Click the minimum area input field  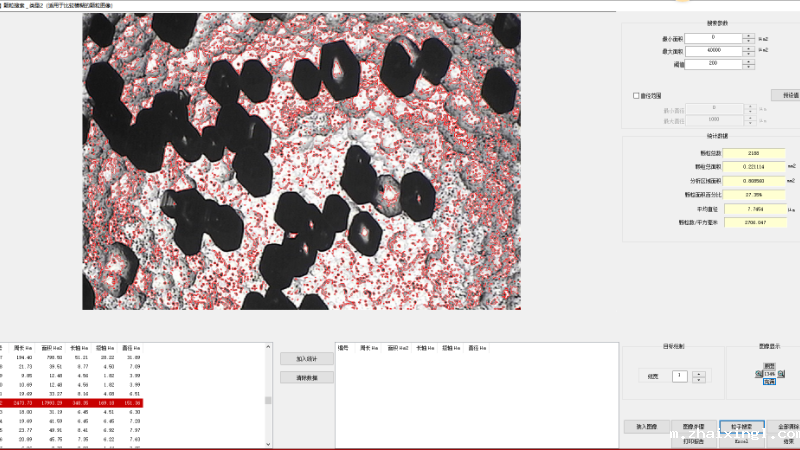coord(713,37)
